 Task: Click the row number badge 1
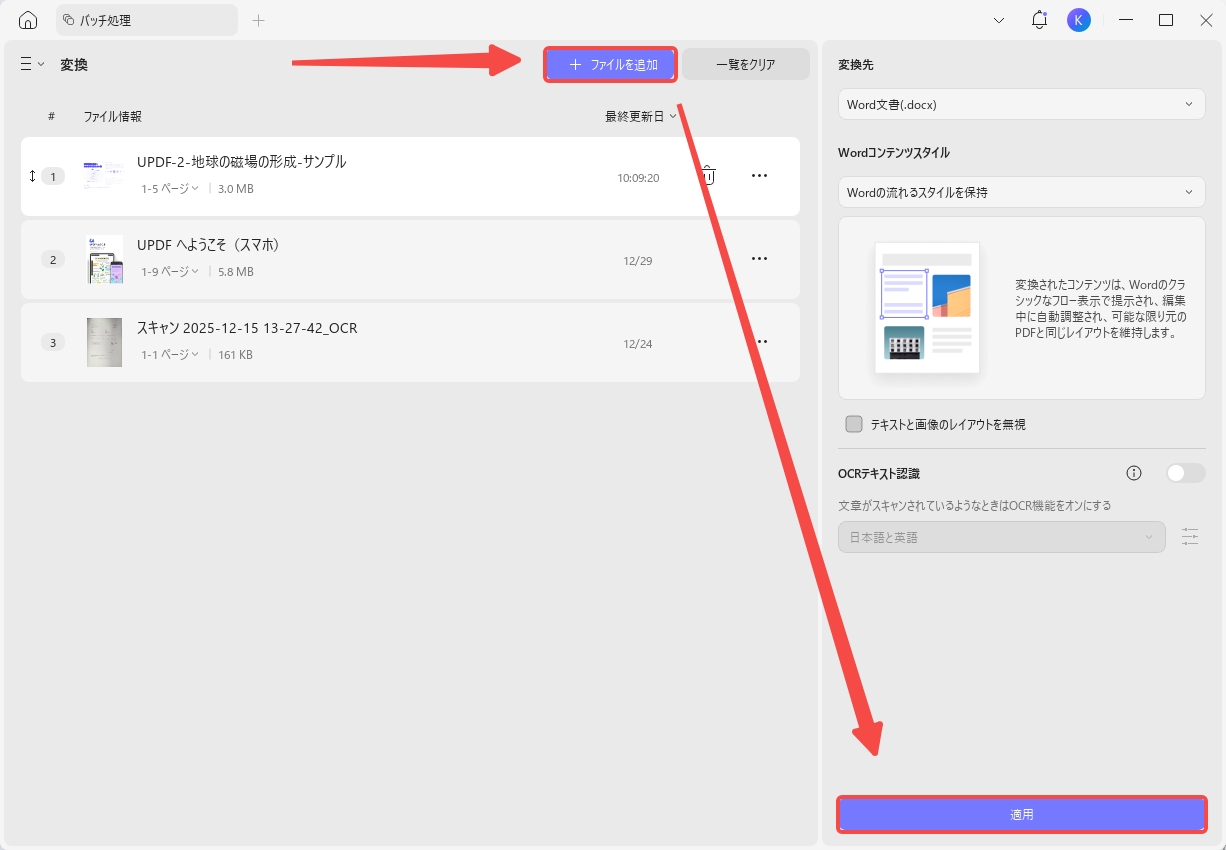pyautogui.click(x=53, y=176)
